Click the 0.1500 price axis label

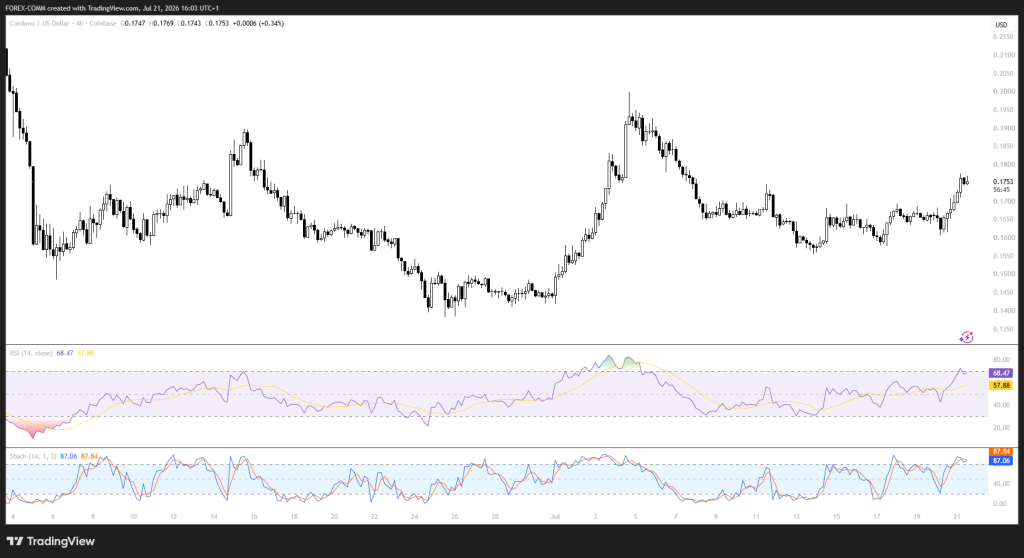(1003, 274)
